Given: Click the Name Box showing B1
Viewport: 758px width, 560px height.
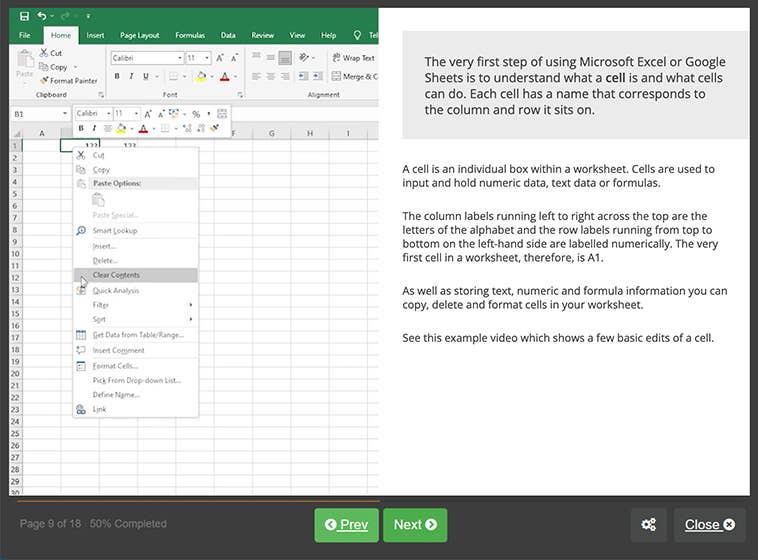Looking at the screenshot, I should 30,114.
